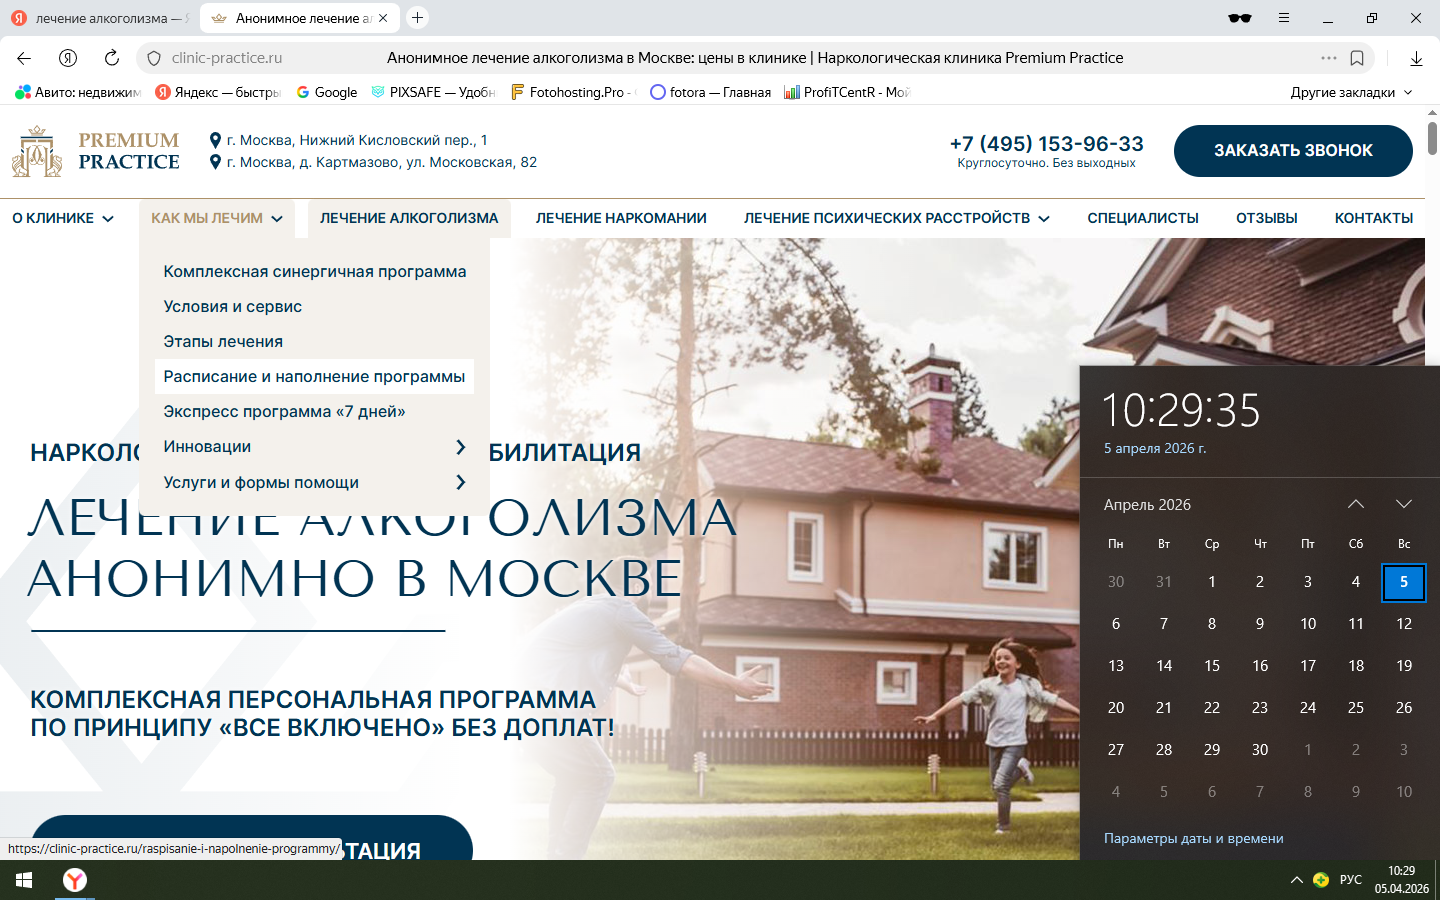
Task: Open the Windows Start button
Action: pyautogui.click(x=24, y=880)
